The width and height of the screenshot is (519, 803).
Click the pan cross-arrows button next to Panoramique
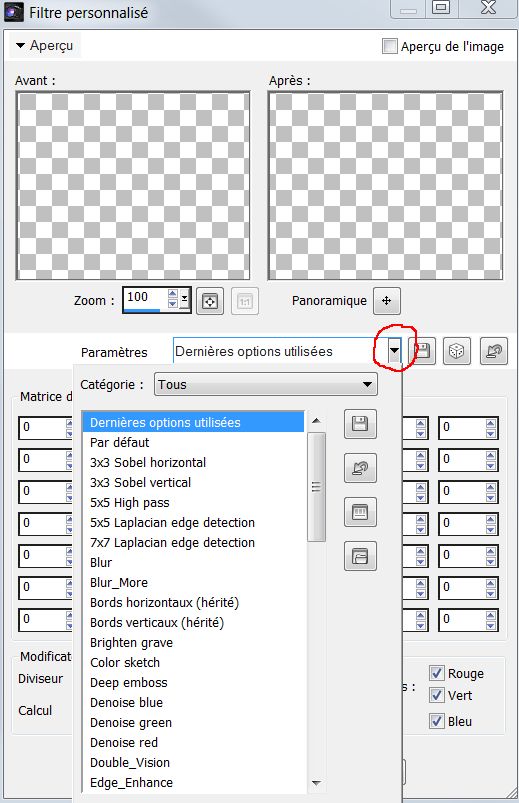[x=386, y=301]
